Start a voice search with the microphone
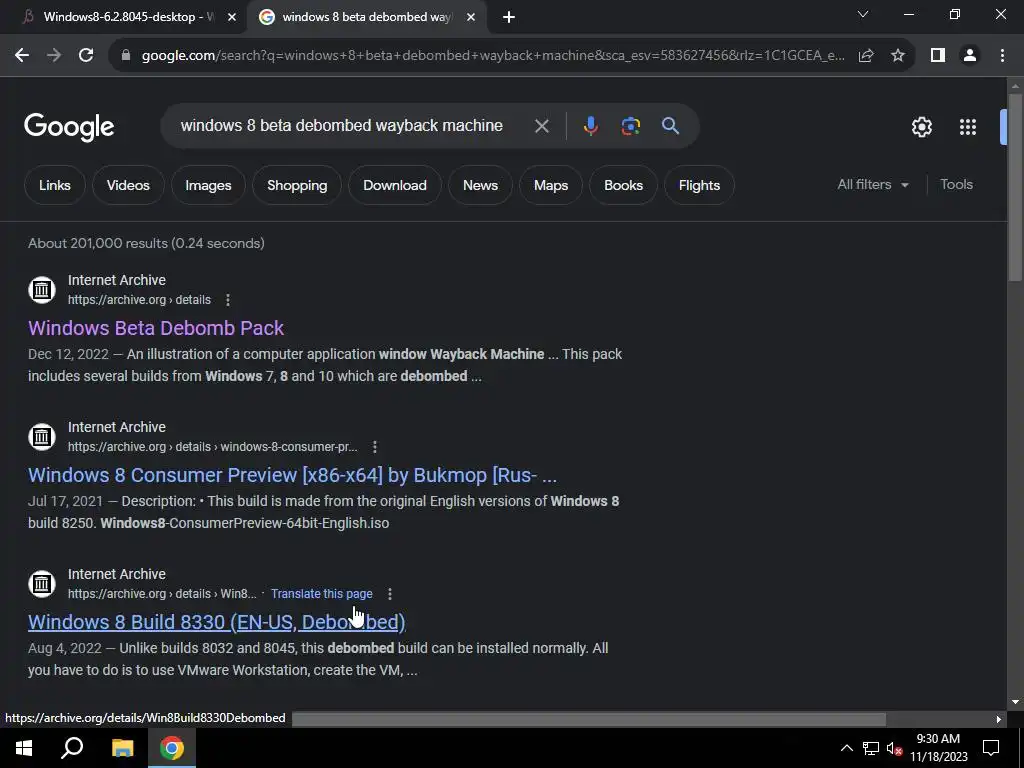 (590, 126)
